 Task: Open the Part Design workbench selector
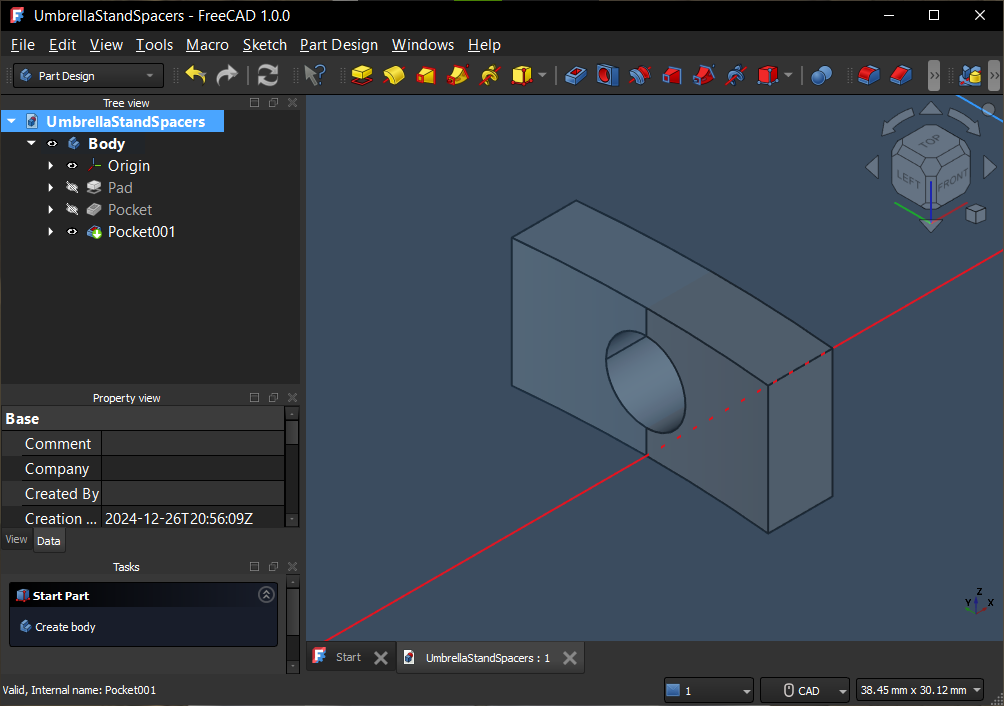click(x=88, y=76)
